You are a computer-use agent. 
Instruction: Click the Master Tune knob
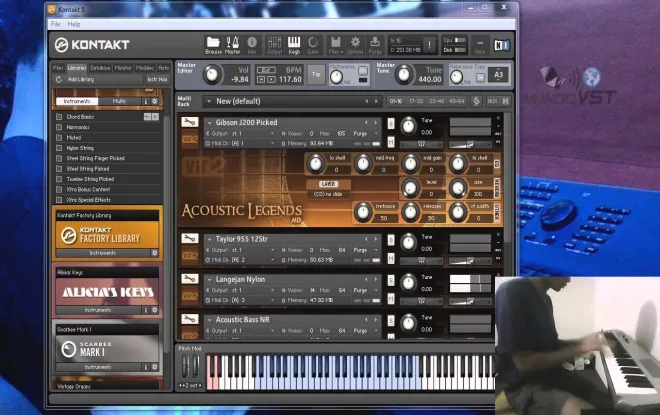403,74
